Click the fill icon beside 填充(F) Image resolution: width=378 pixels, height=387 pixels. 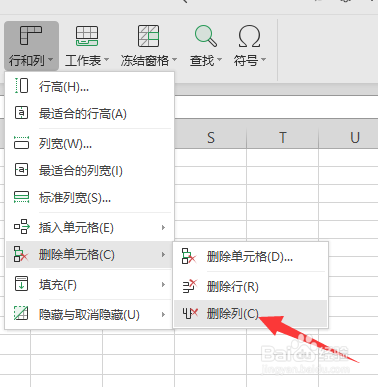click(x=21, y=284)
